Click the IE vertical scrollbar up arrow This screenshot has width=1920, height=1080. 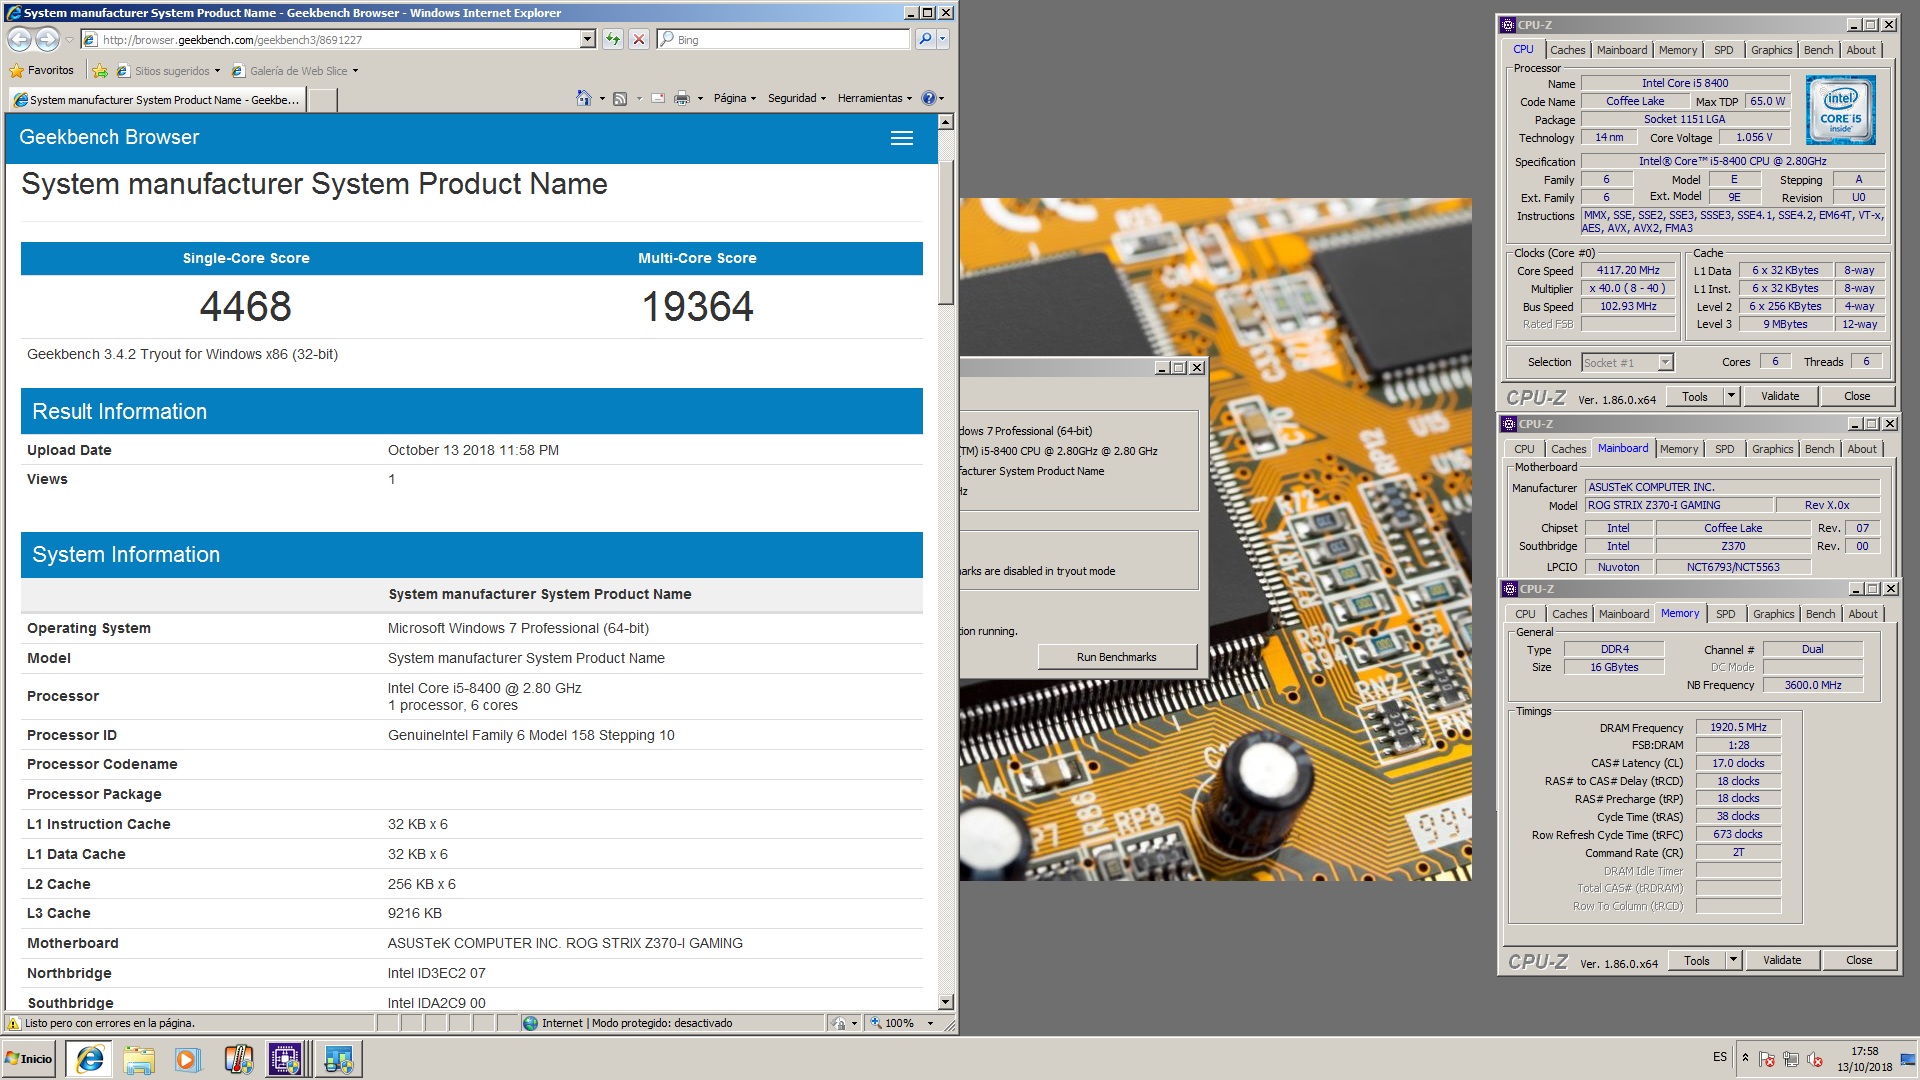tap(946, 122)
